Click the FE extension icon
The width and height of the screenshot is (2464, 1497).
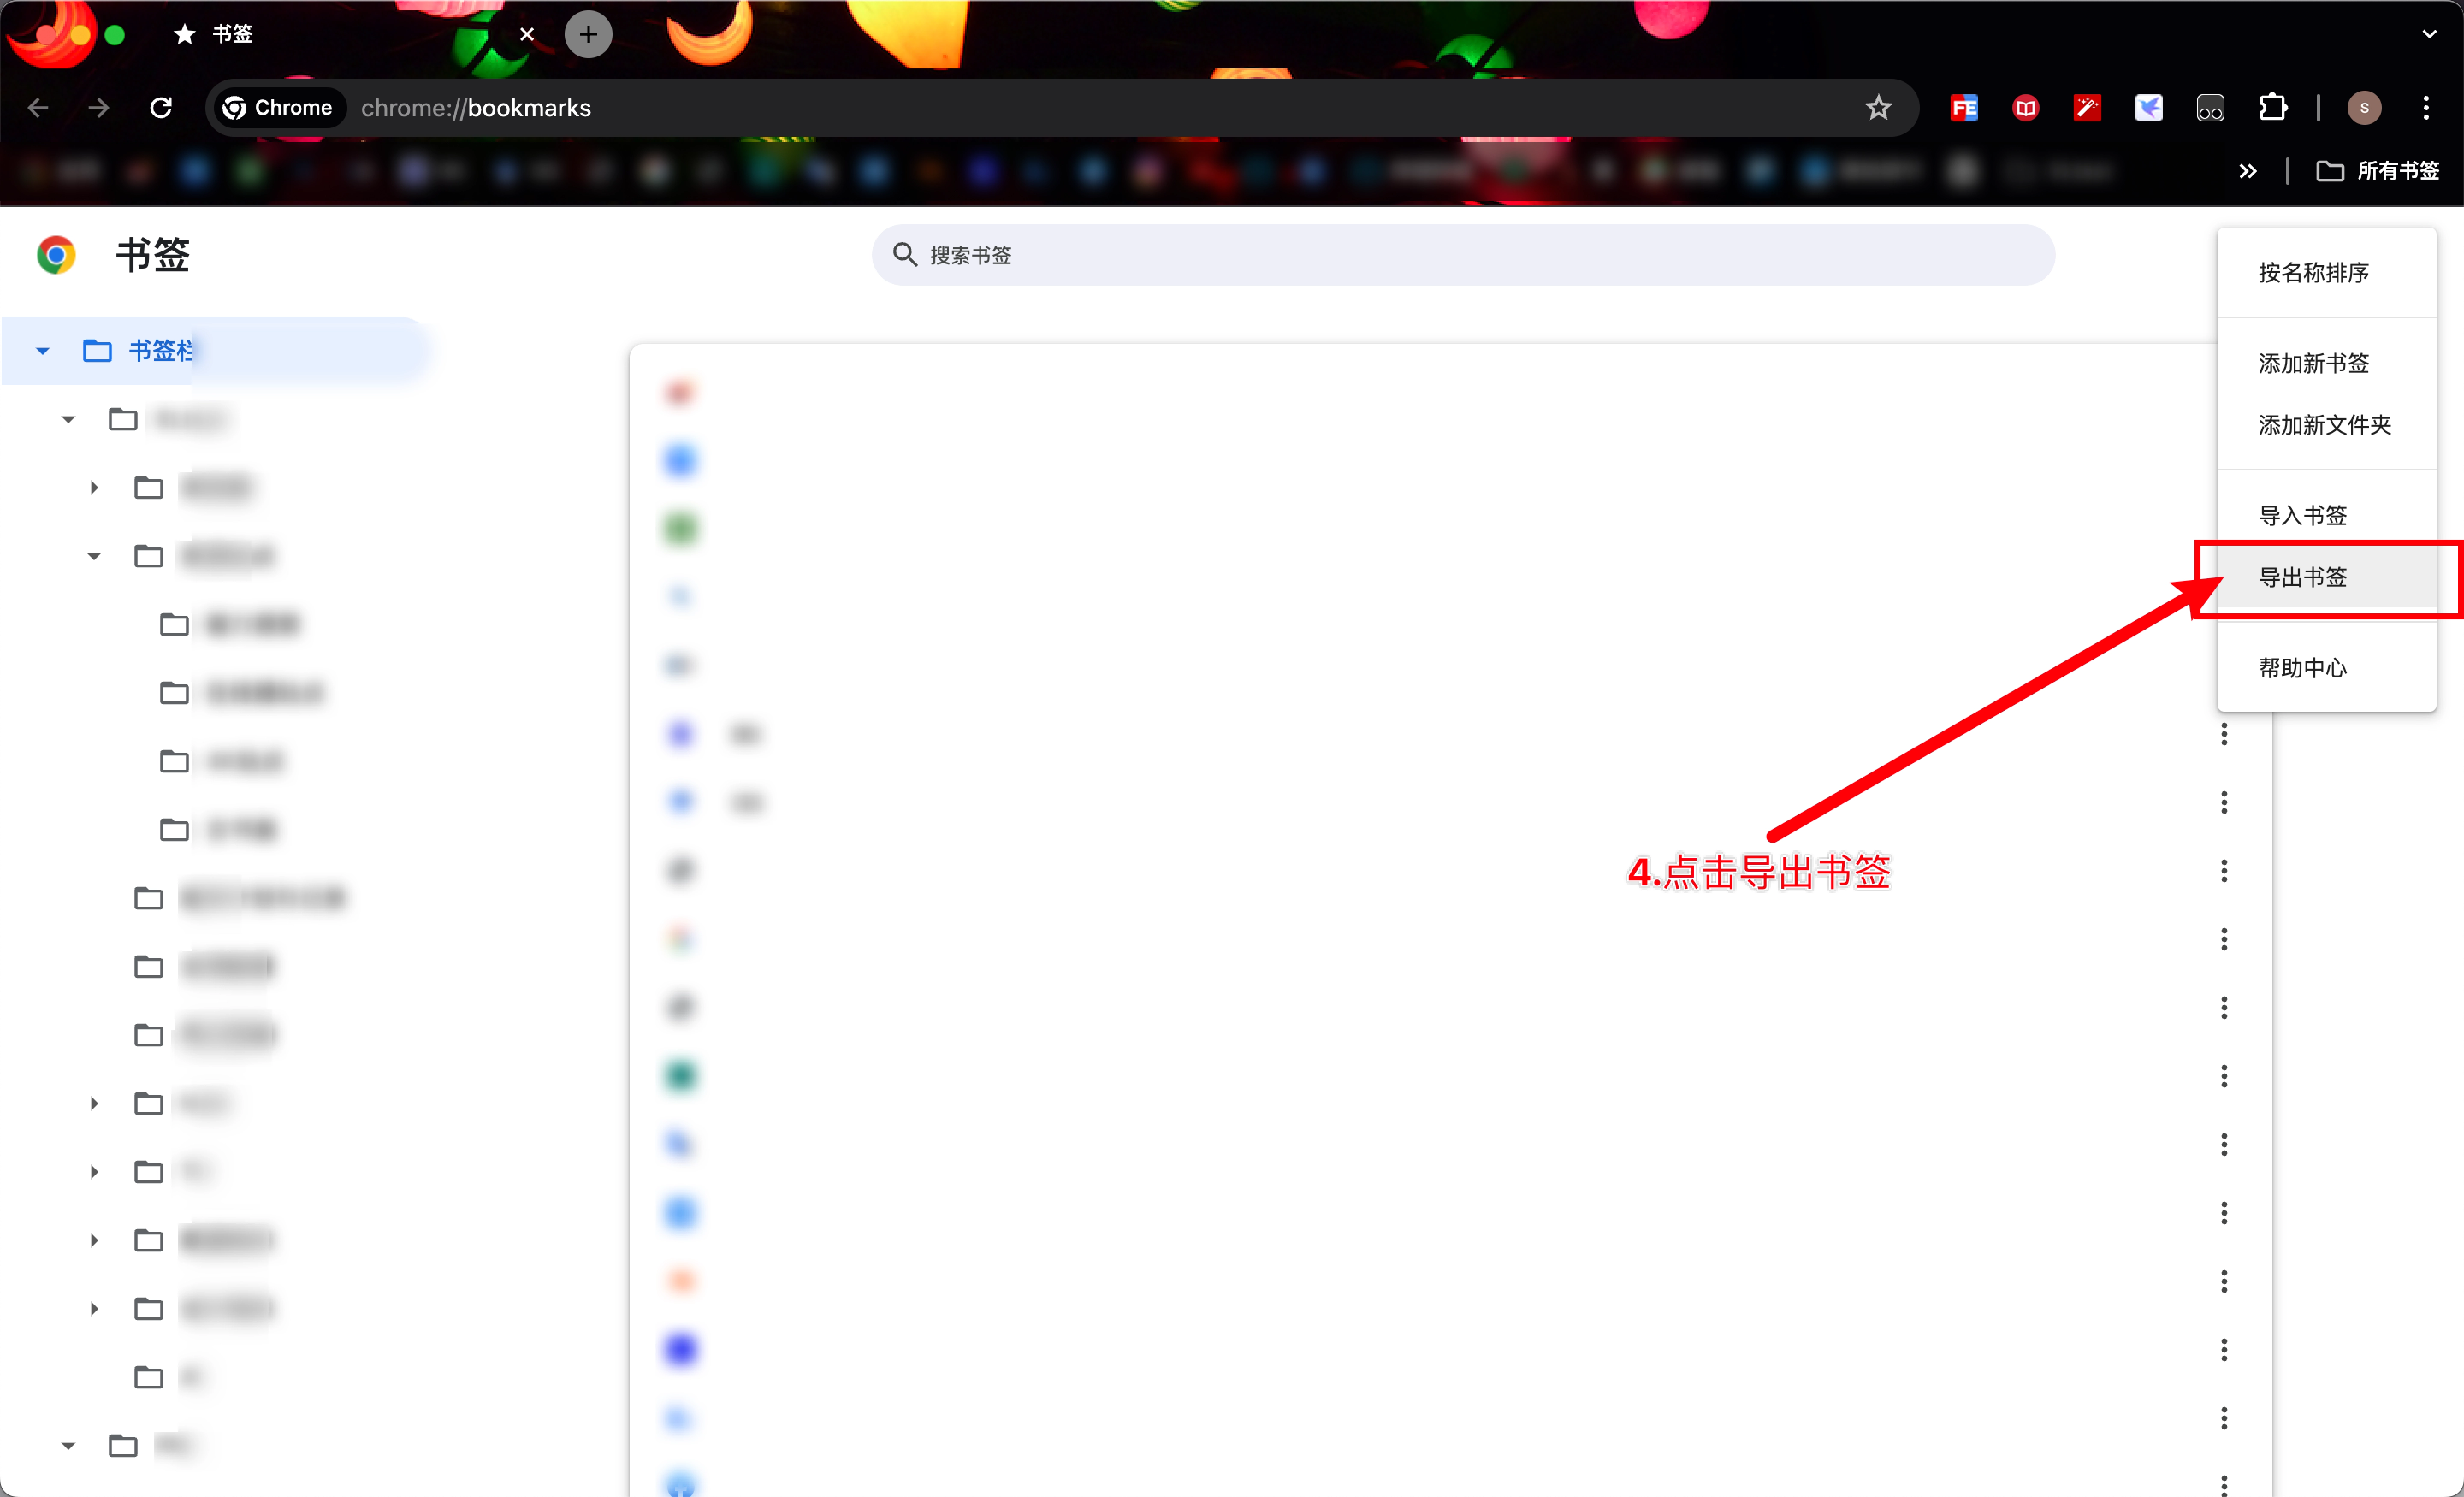pyautogui.click(x=1964, y=108)
